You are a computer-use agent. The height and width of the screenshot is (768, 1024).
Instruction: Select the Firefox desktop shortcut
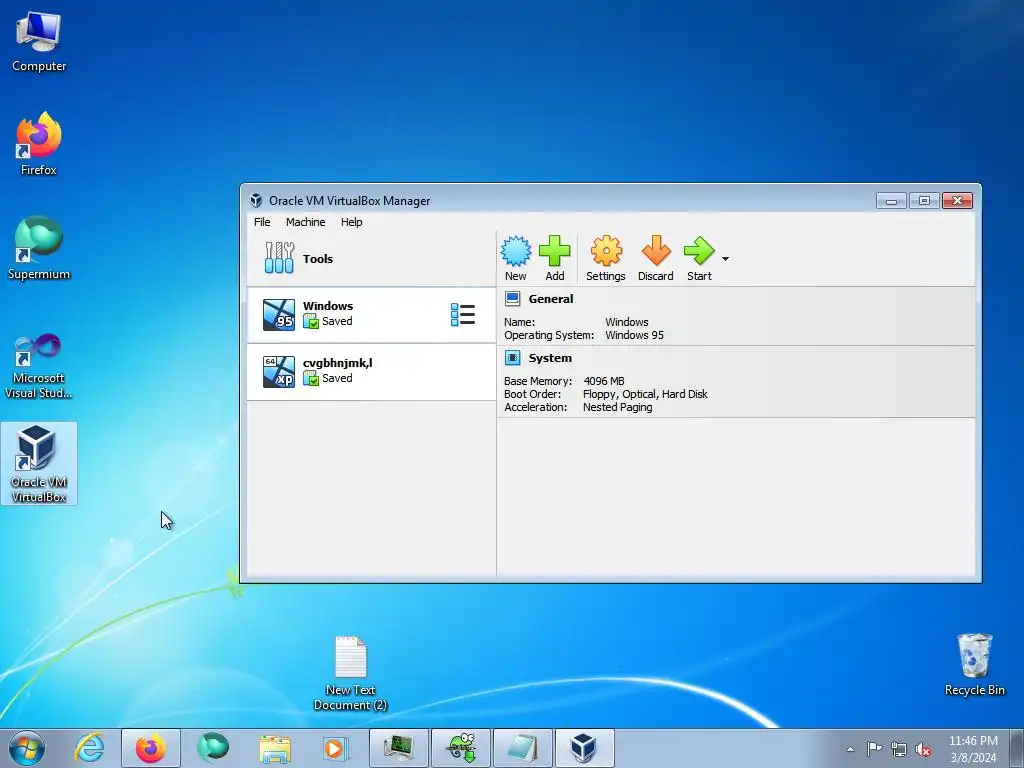point(39,144)
